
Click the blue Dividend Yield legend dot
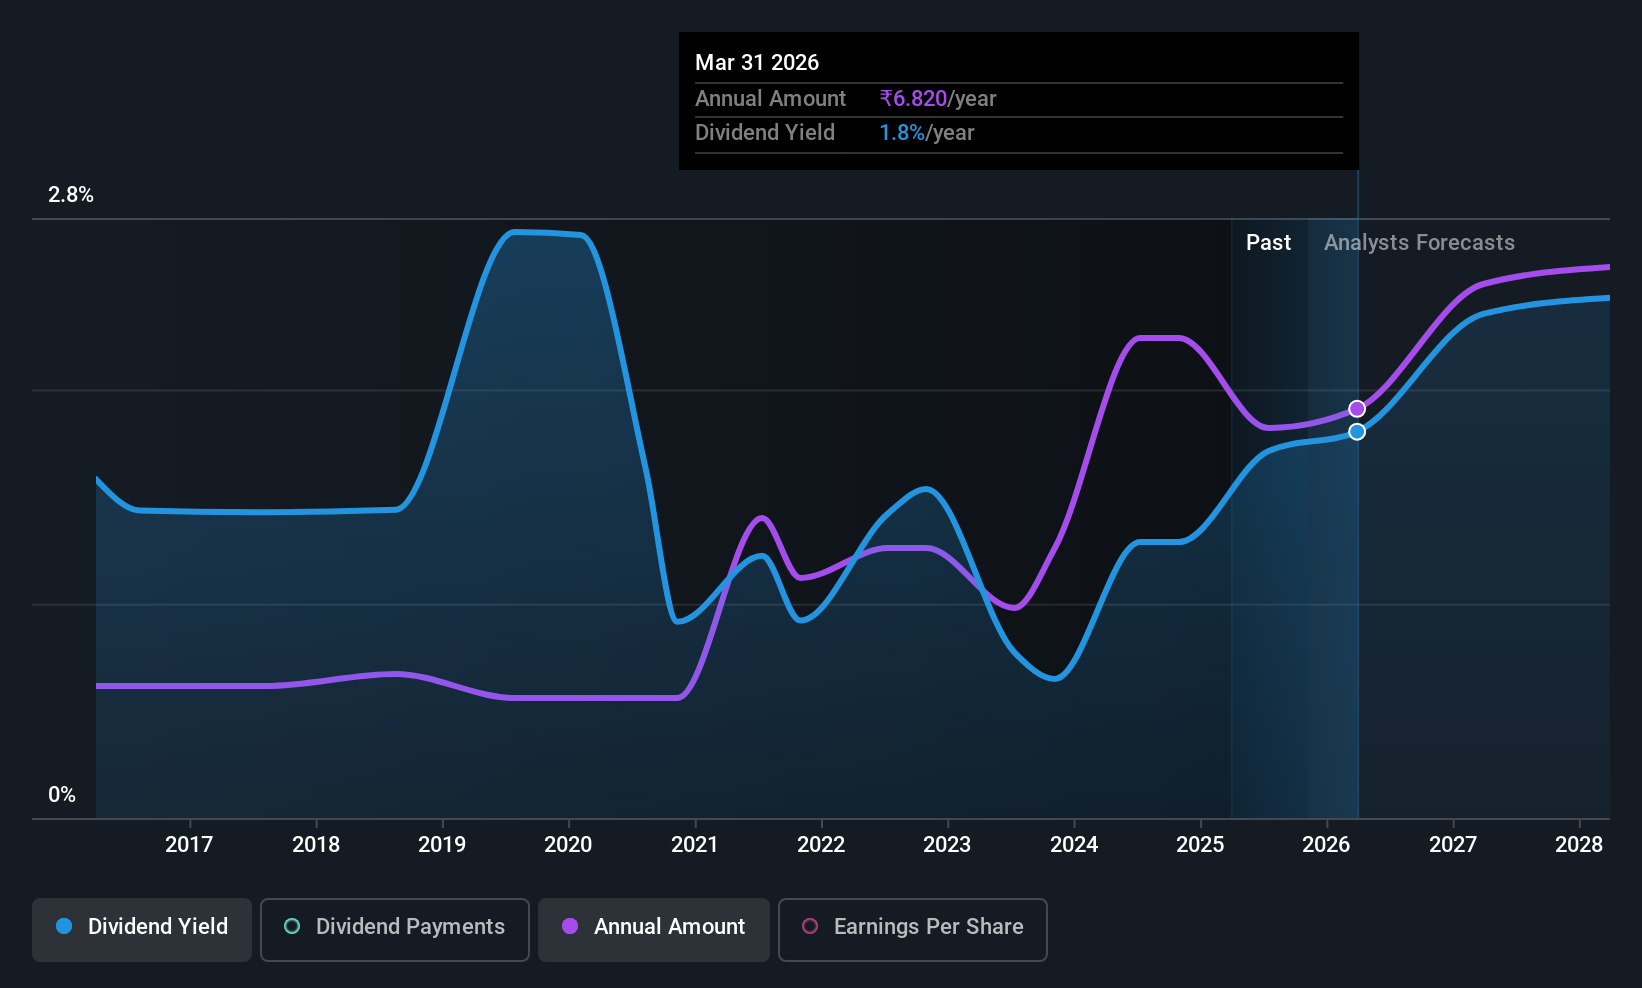64,926
